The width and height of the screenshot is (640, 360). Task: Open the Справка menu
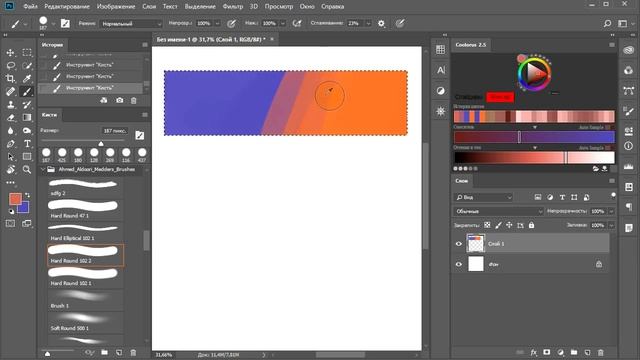coord(332,7)
